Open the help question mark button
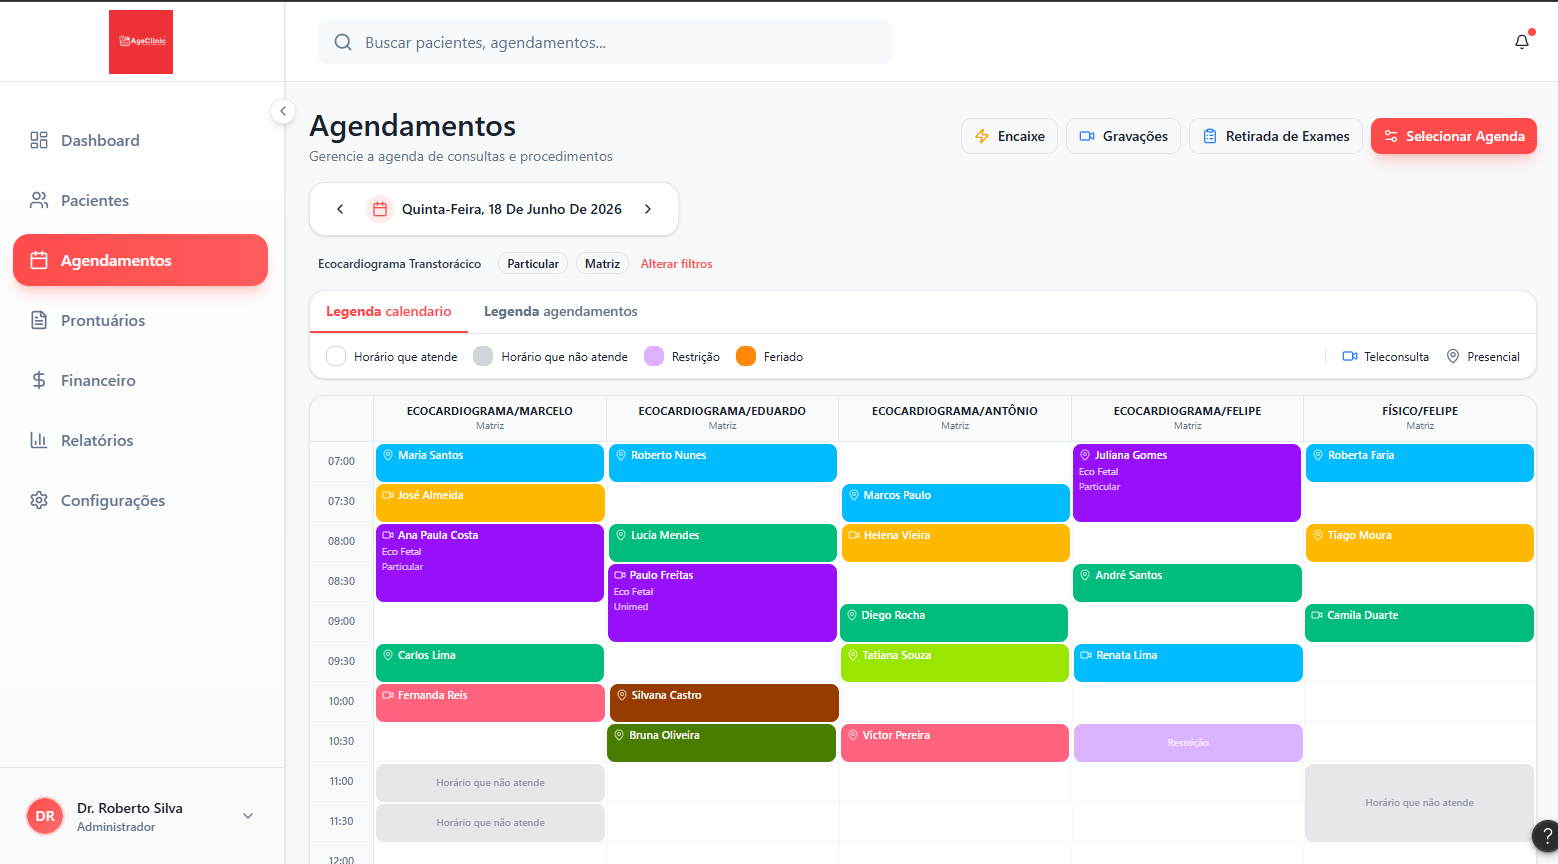1558x864 pixels. pos(1545,836)
